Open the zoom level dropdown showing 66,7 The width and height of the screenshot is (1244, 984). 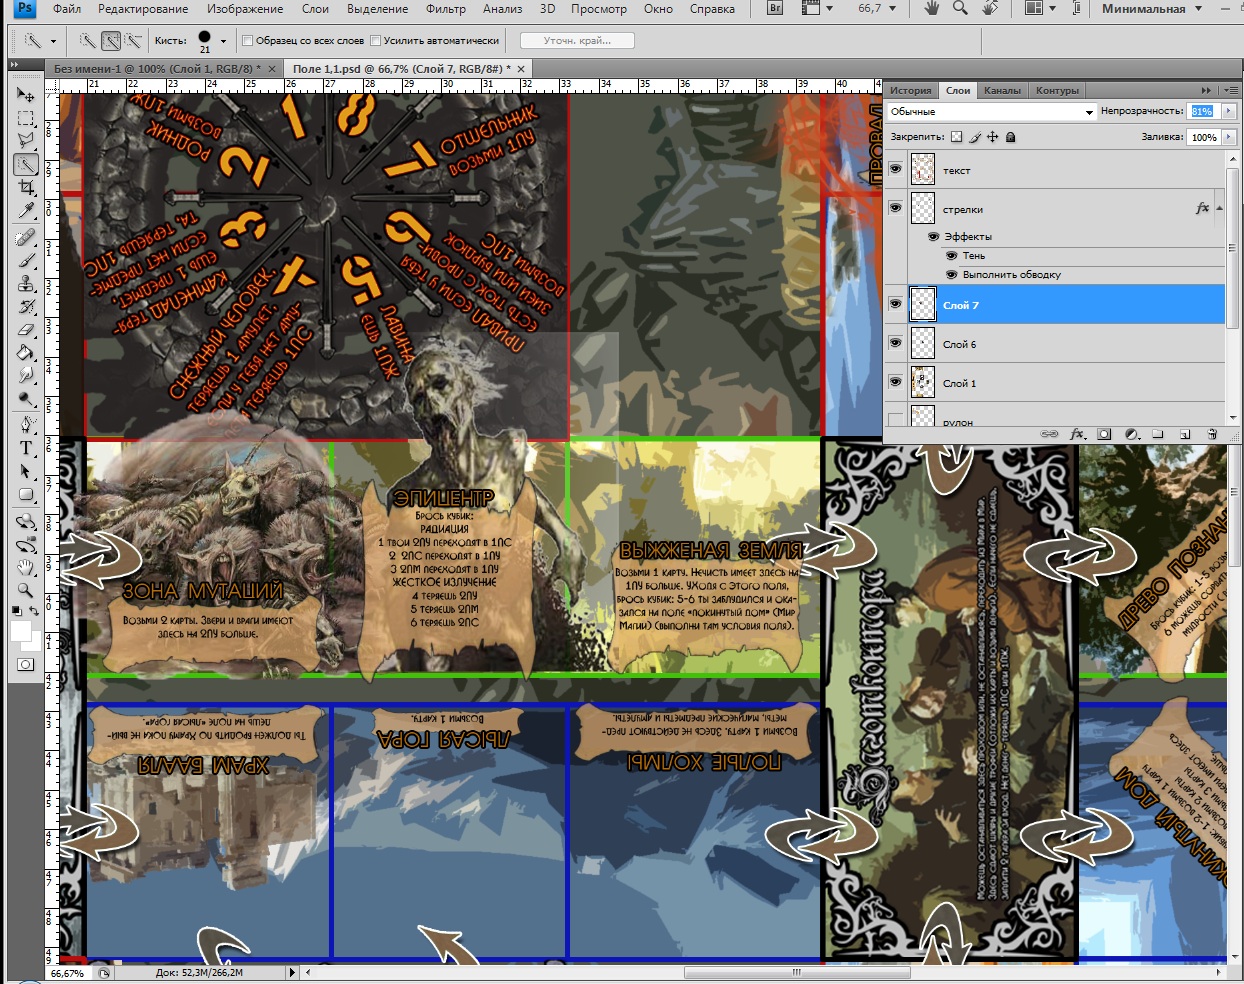tap(893, 9)
